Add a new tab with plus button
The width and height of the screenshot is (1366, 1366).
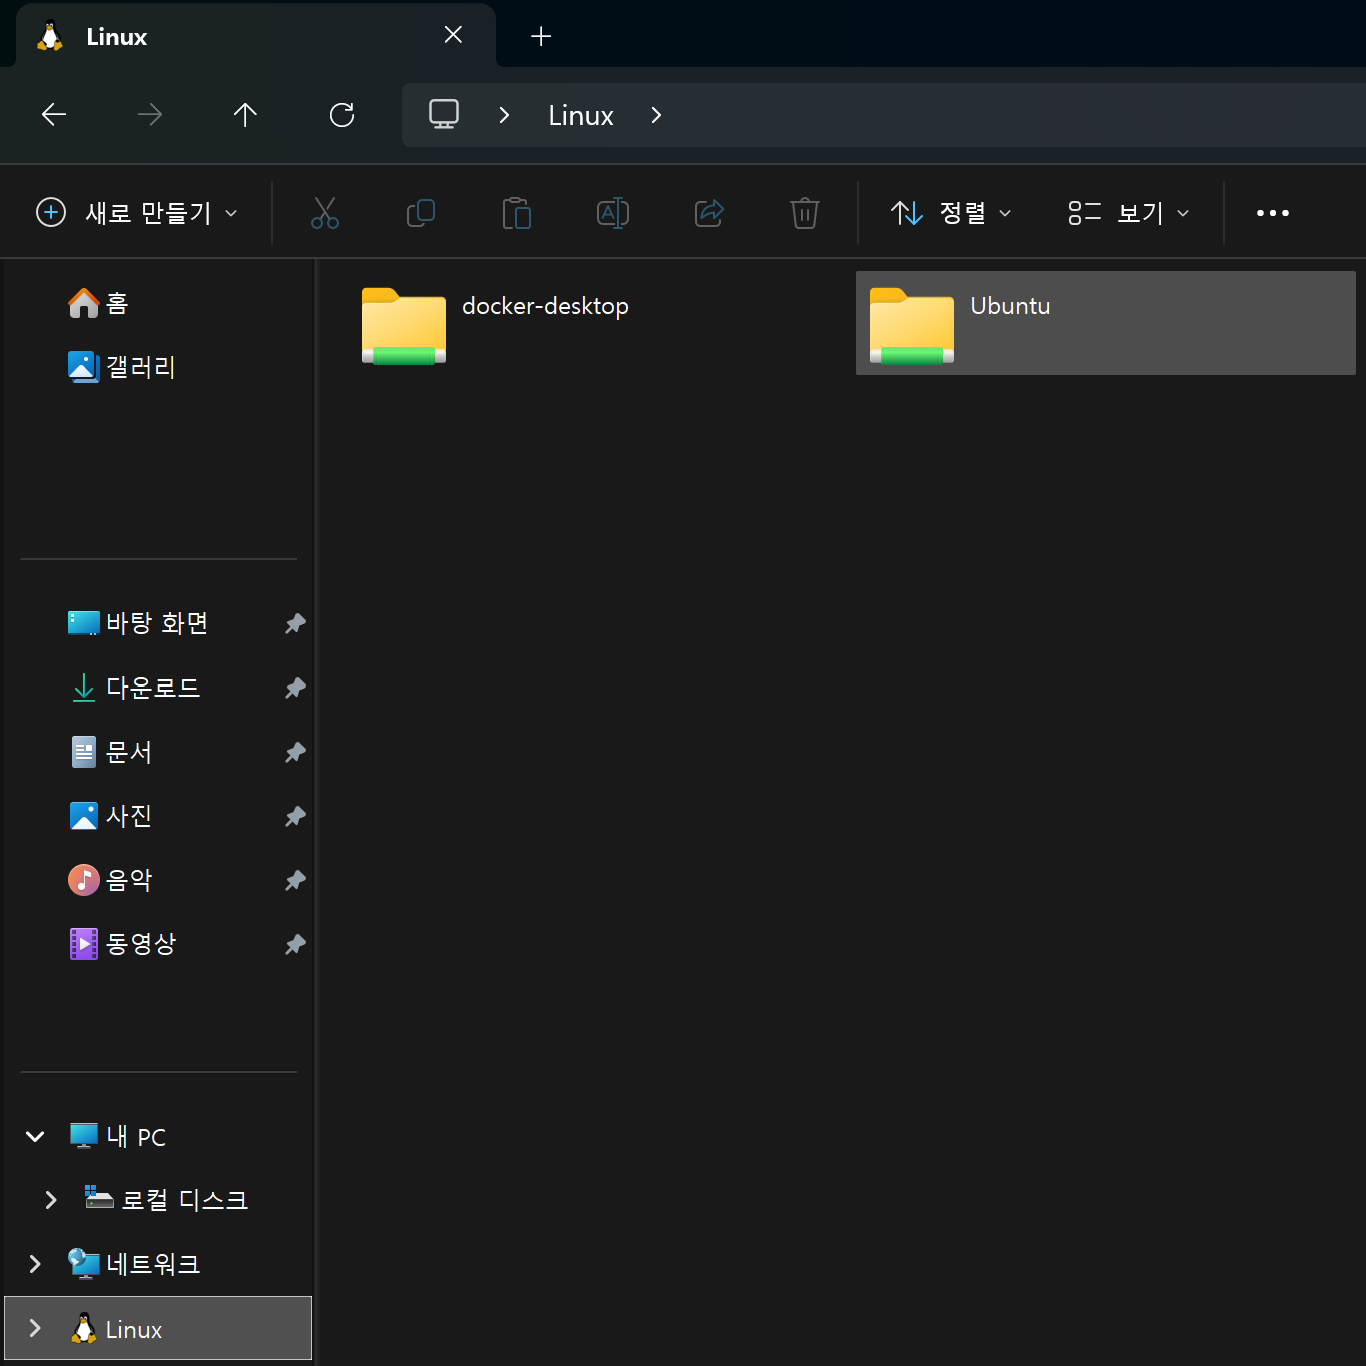click(x=541, y=36)
